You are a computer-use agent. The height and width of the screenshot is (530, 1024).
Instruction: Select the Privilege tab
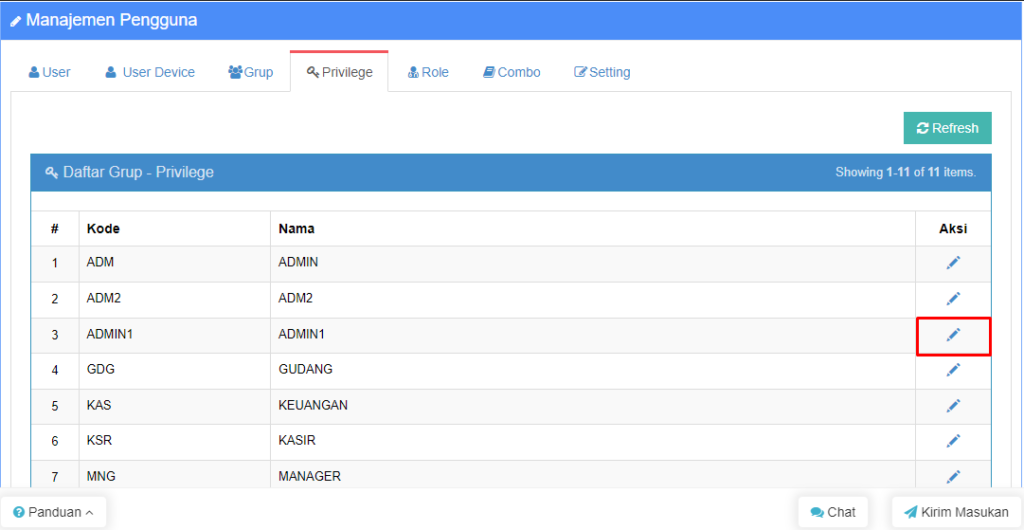(339, 72)
